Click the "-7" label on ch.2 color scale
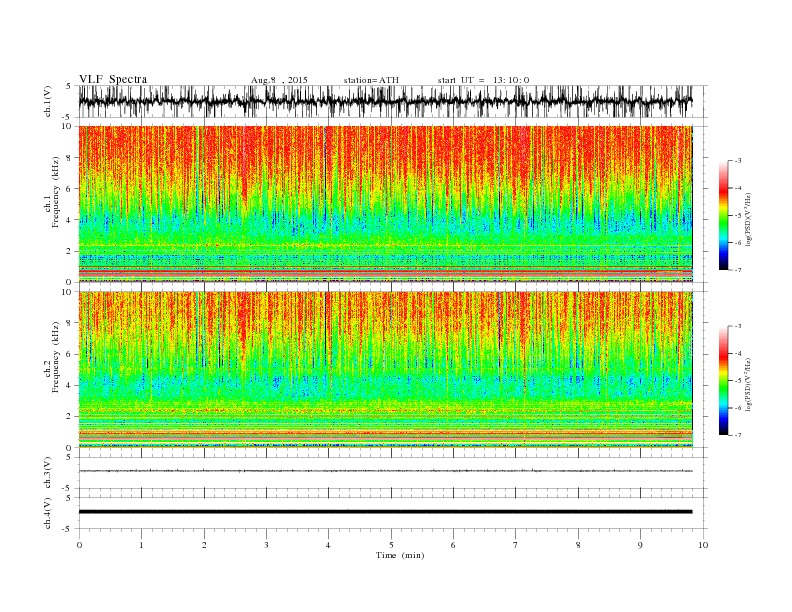Viewport: 792px width, 612px height. [738, 435]
